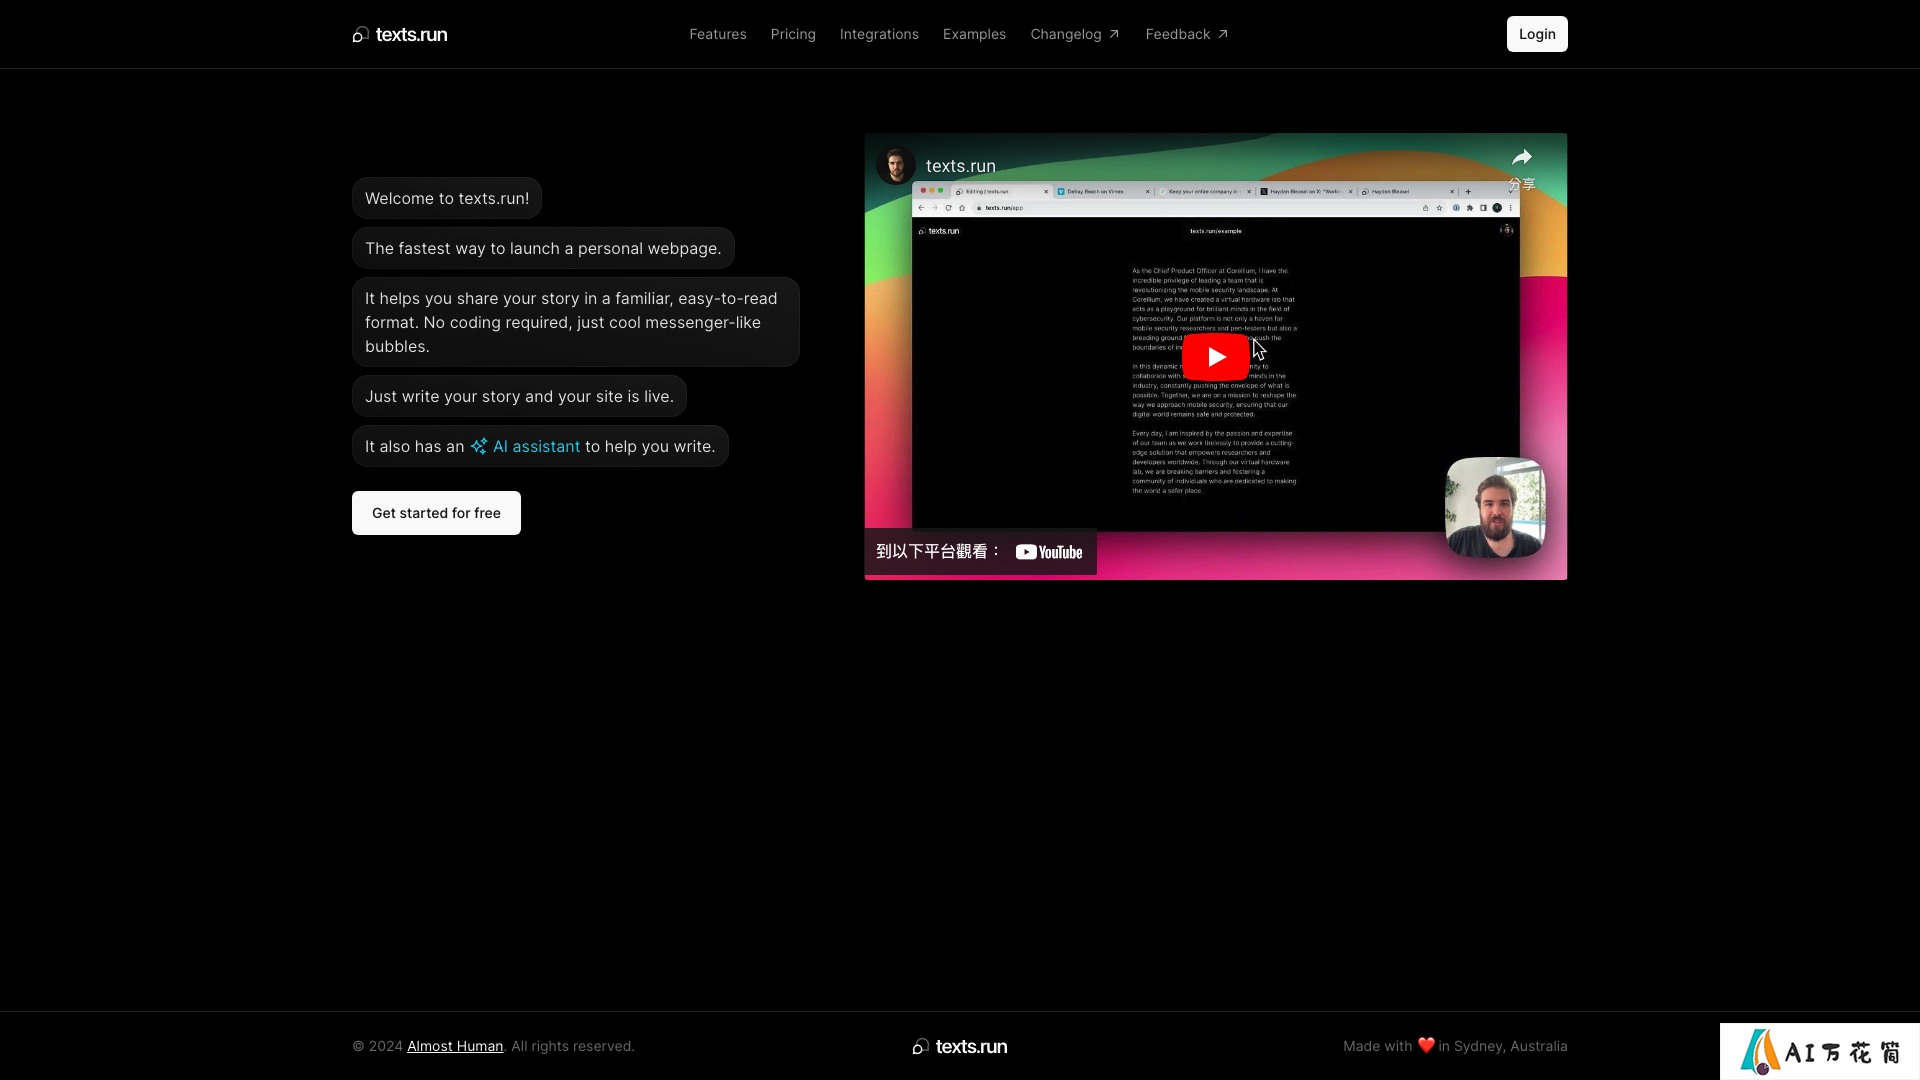Open the Pricing nav item
Screen dimensions: 1920x1080
pyautogui.click(x=793, y=34)
